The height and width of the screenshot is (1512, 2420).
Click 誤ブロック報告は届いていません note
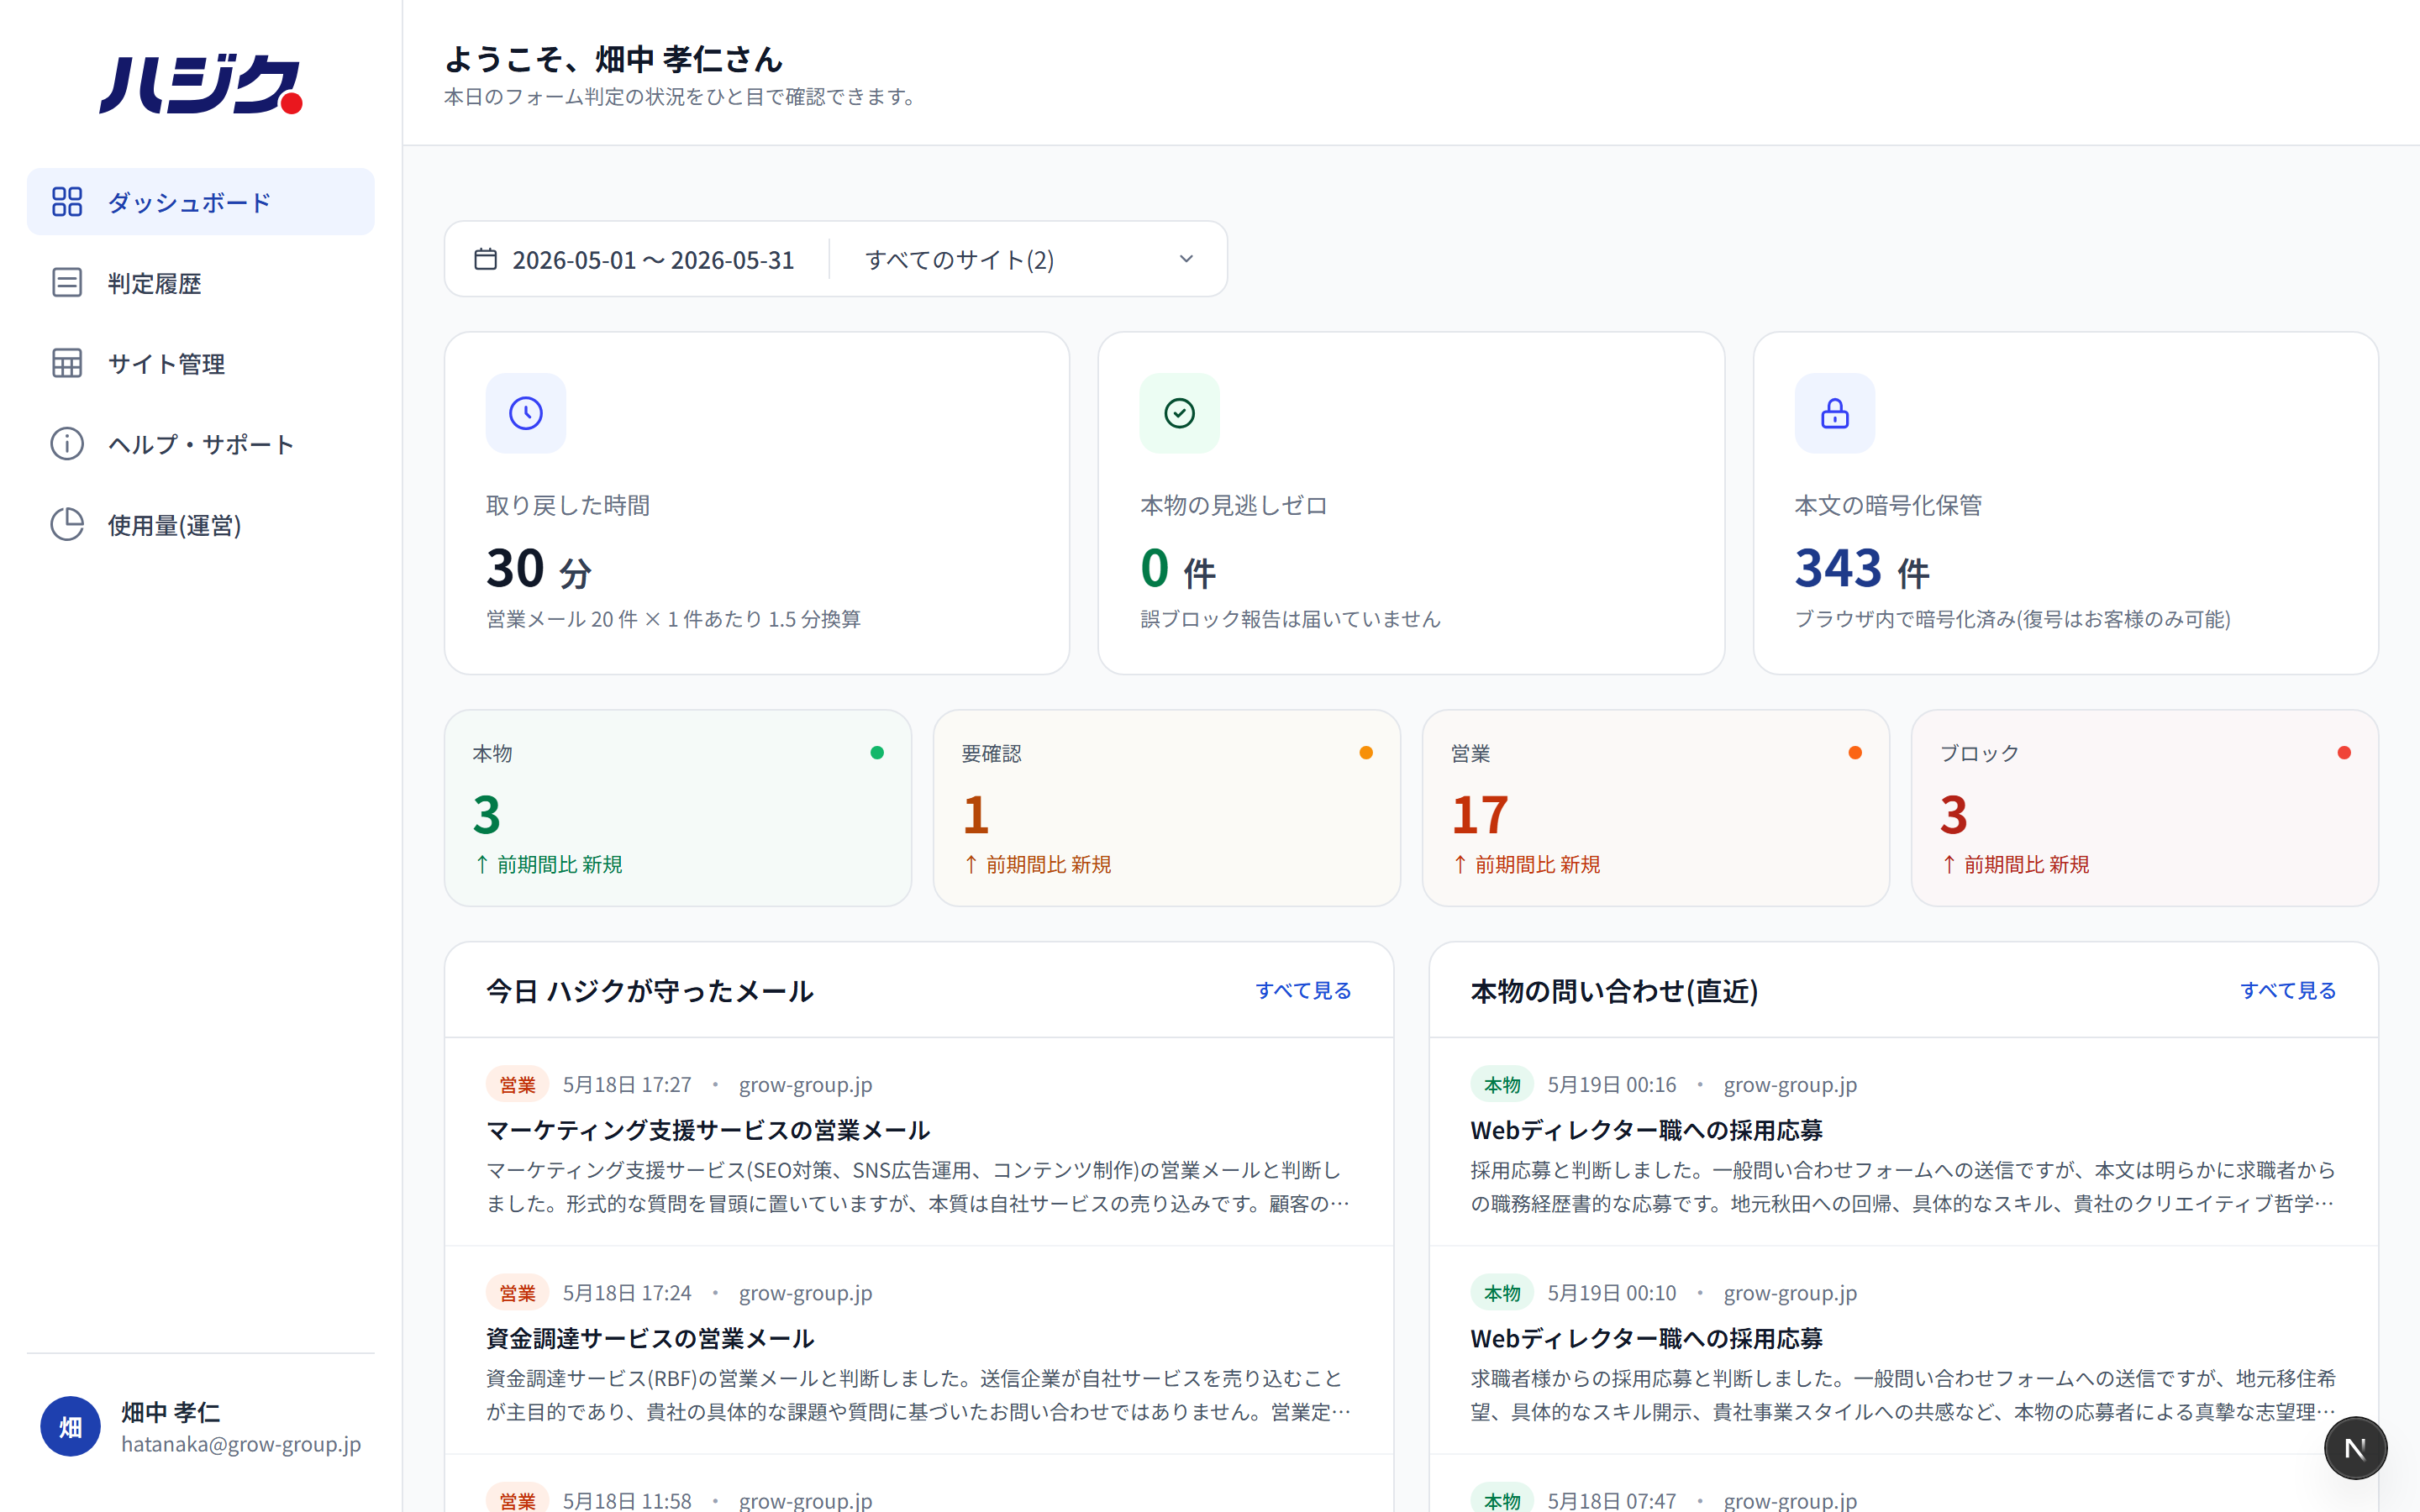click(x=1290, y=619)
